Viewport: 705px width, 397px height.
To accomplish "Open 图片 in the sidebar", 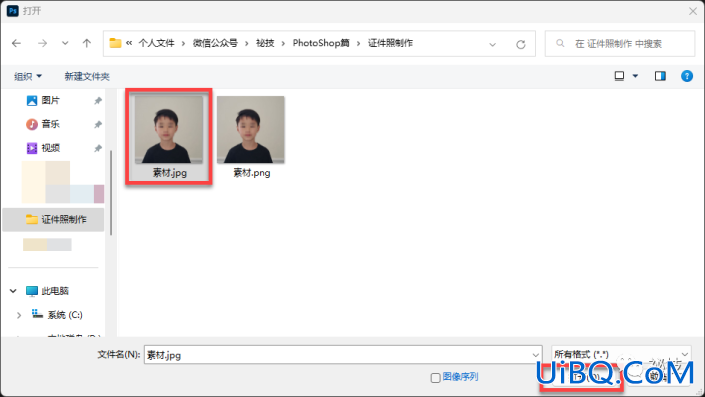I will (50, 100).
